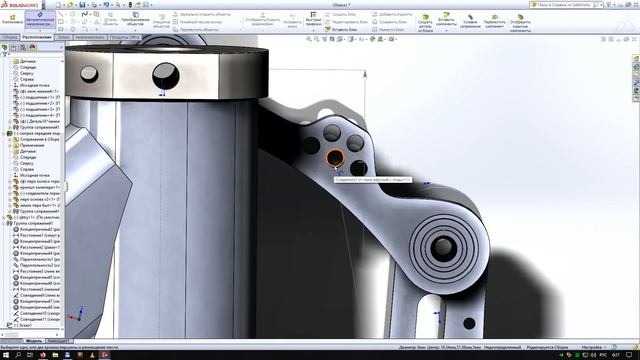Rebuild the model with the traffic light icon
This screenshot has width=640, height=360.
click(x=130, y=5)
